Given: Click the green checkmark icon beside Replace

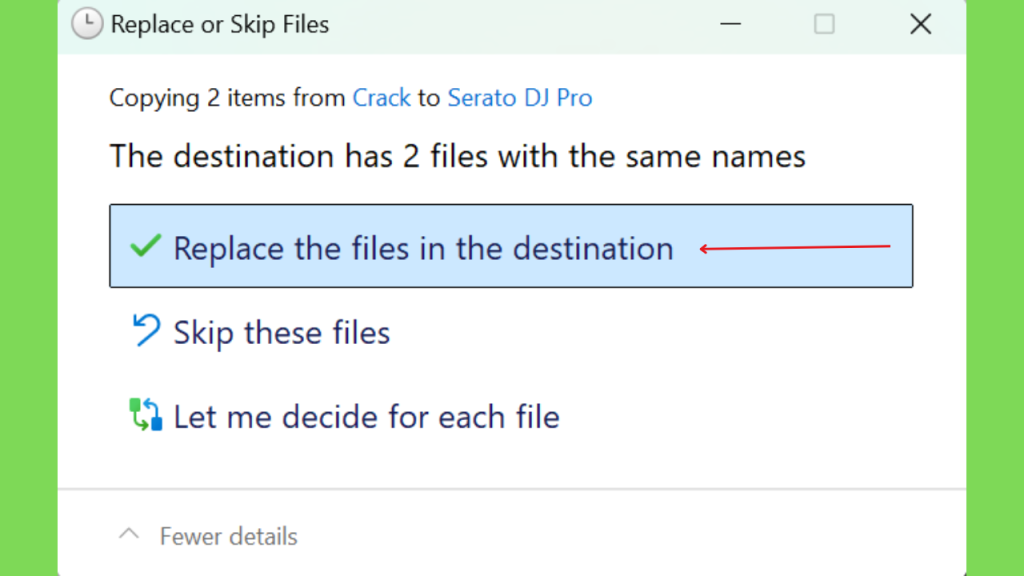Looking at the screenshot, I should click(145, 246).
